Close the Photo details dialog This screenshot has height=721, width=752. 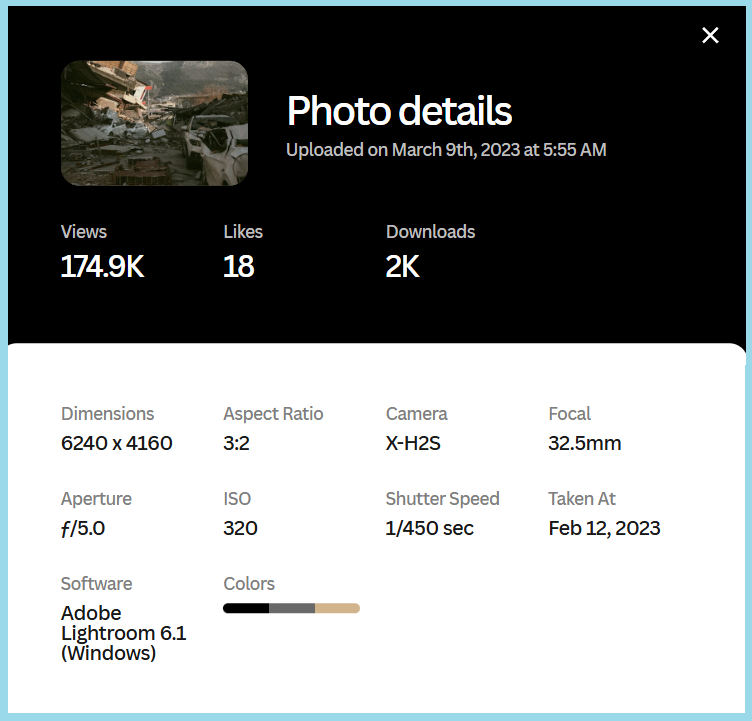pyautogui.click(x=710, y=36)
